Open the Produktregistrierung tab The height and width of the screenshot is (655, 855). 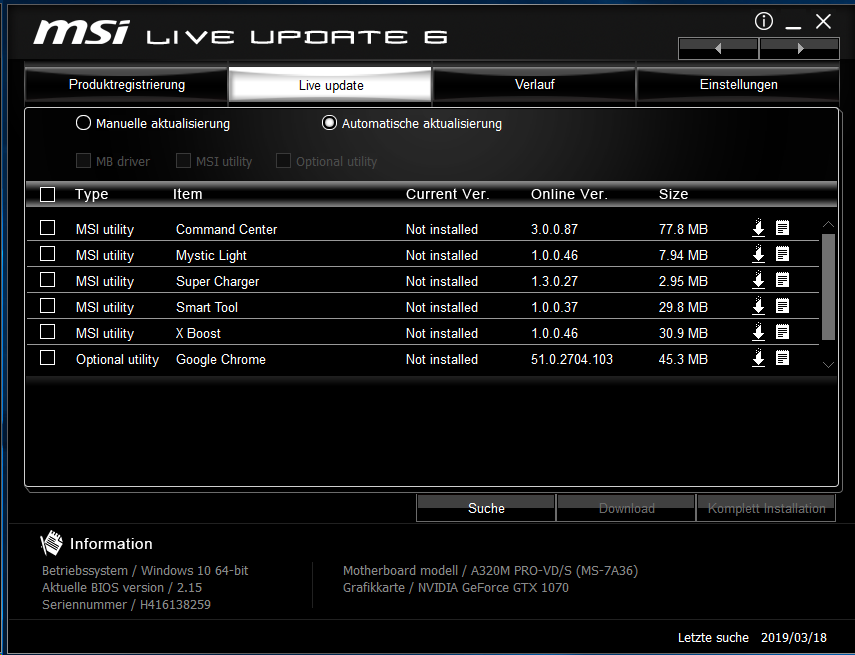pos(127,85)
